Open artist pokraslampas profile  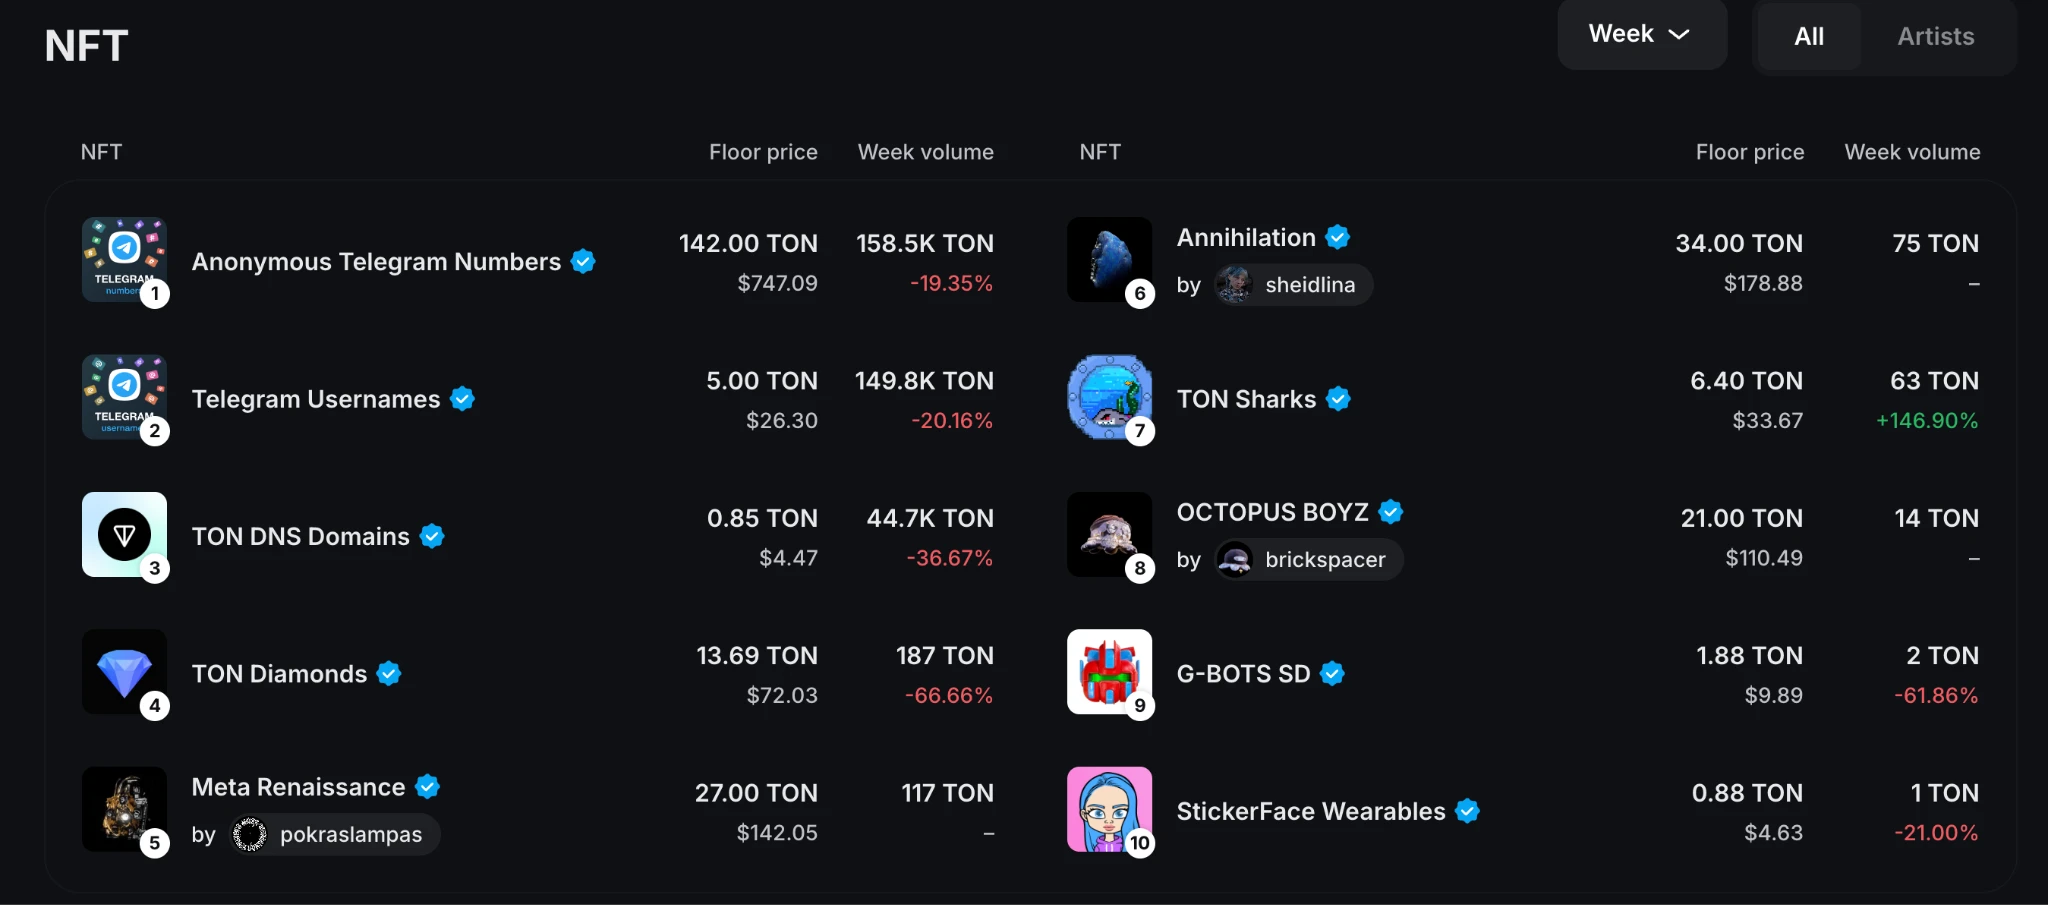(x=335, y=835)
